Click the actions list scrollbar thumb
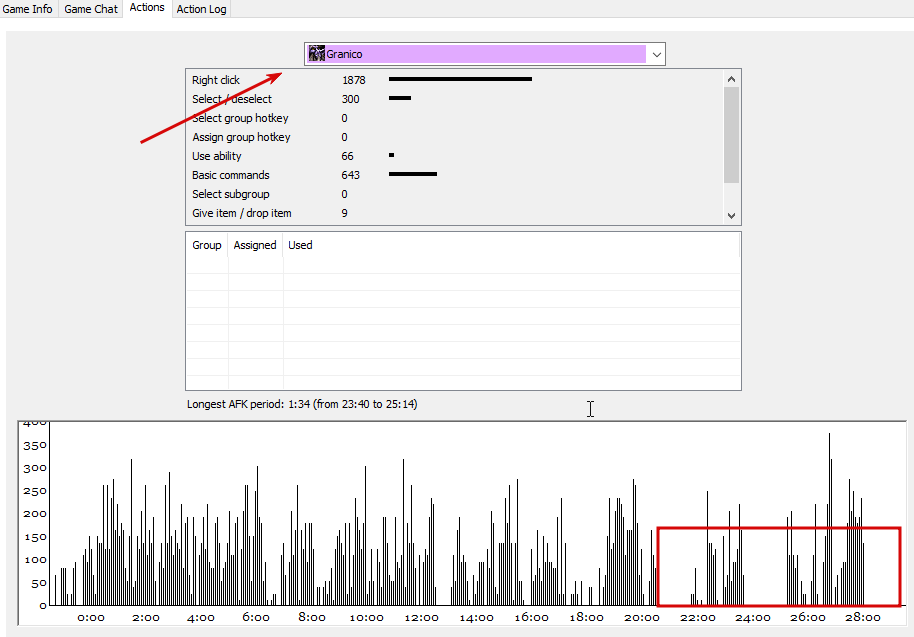Viewport: 914px width, 637px height. 732,135
